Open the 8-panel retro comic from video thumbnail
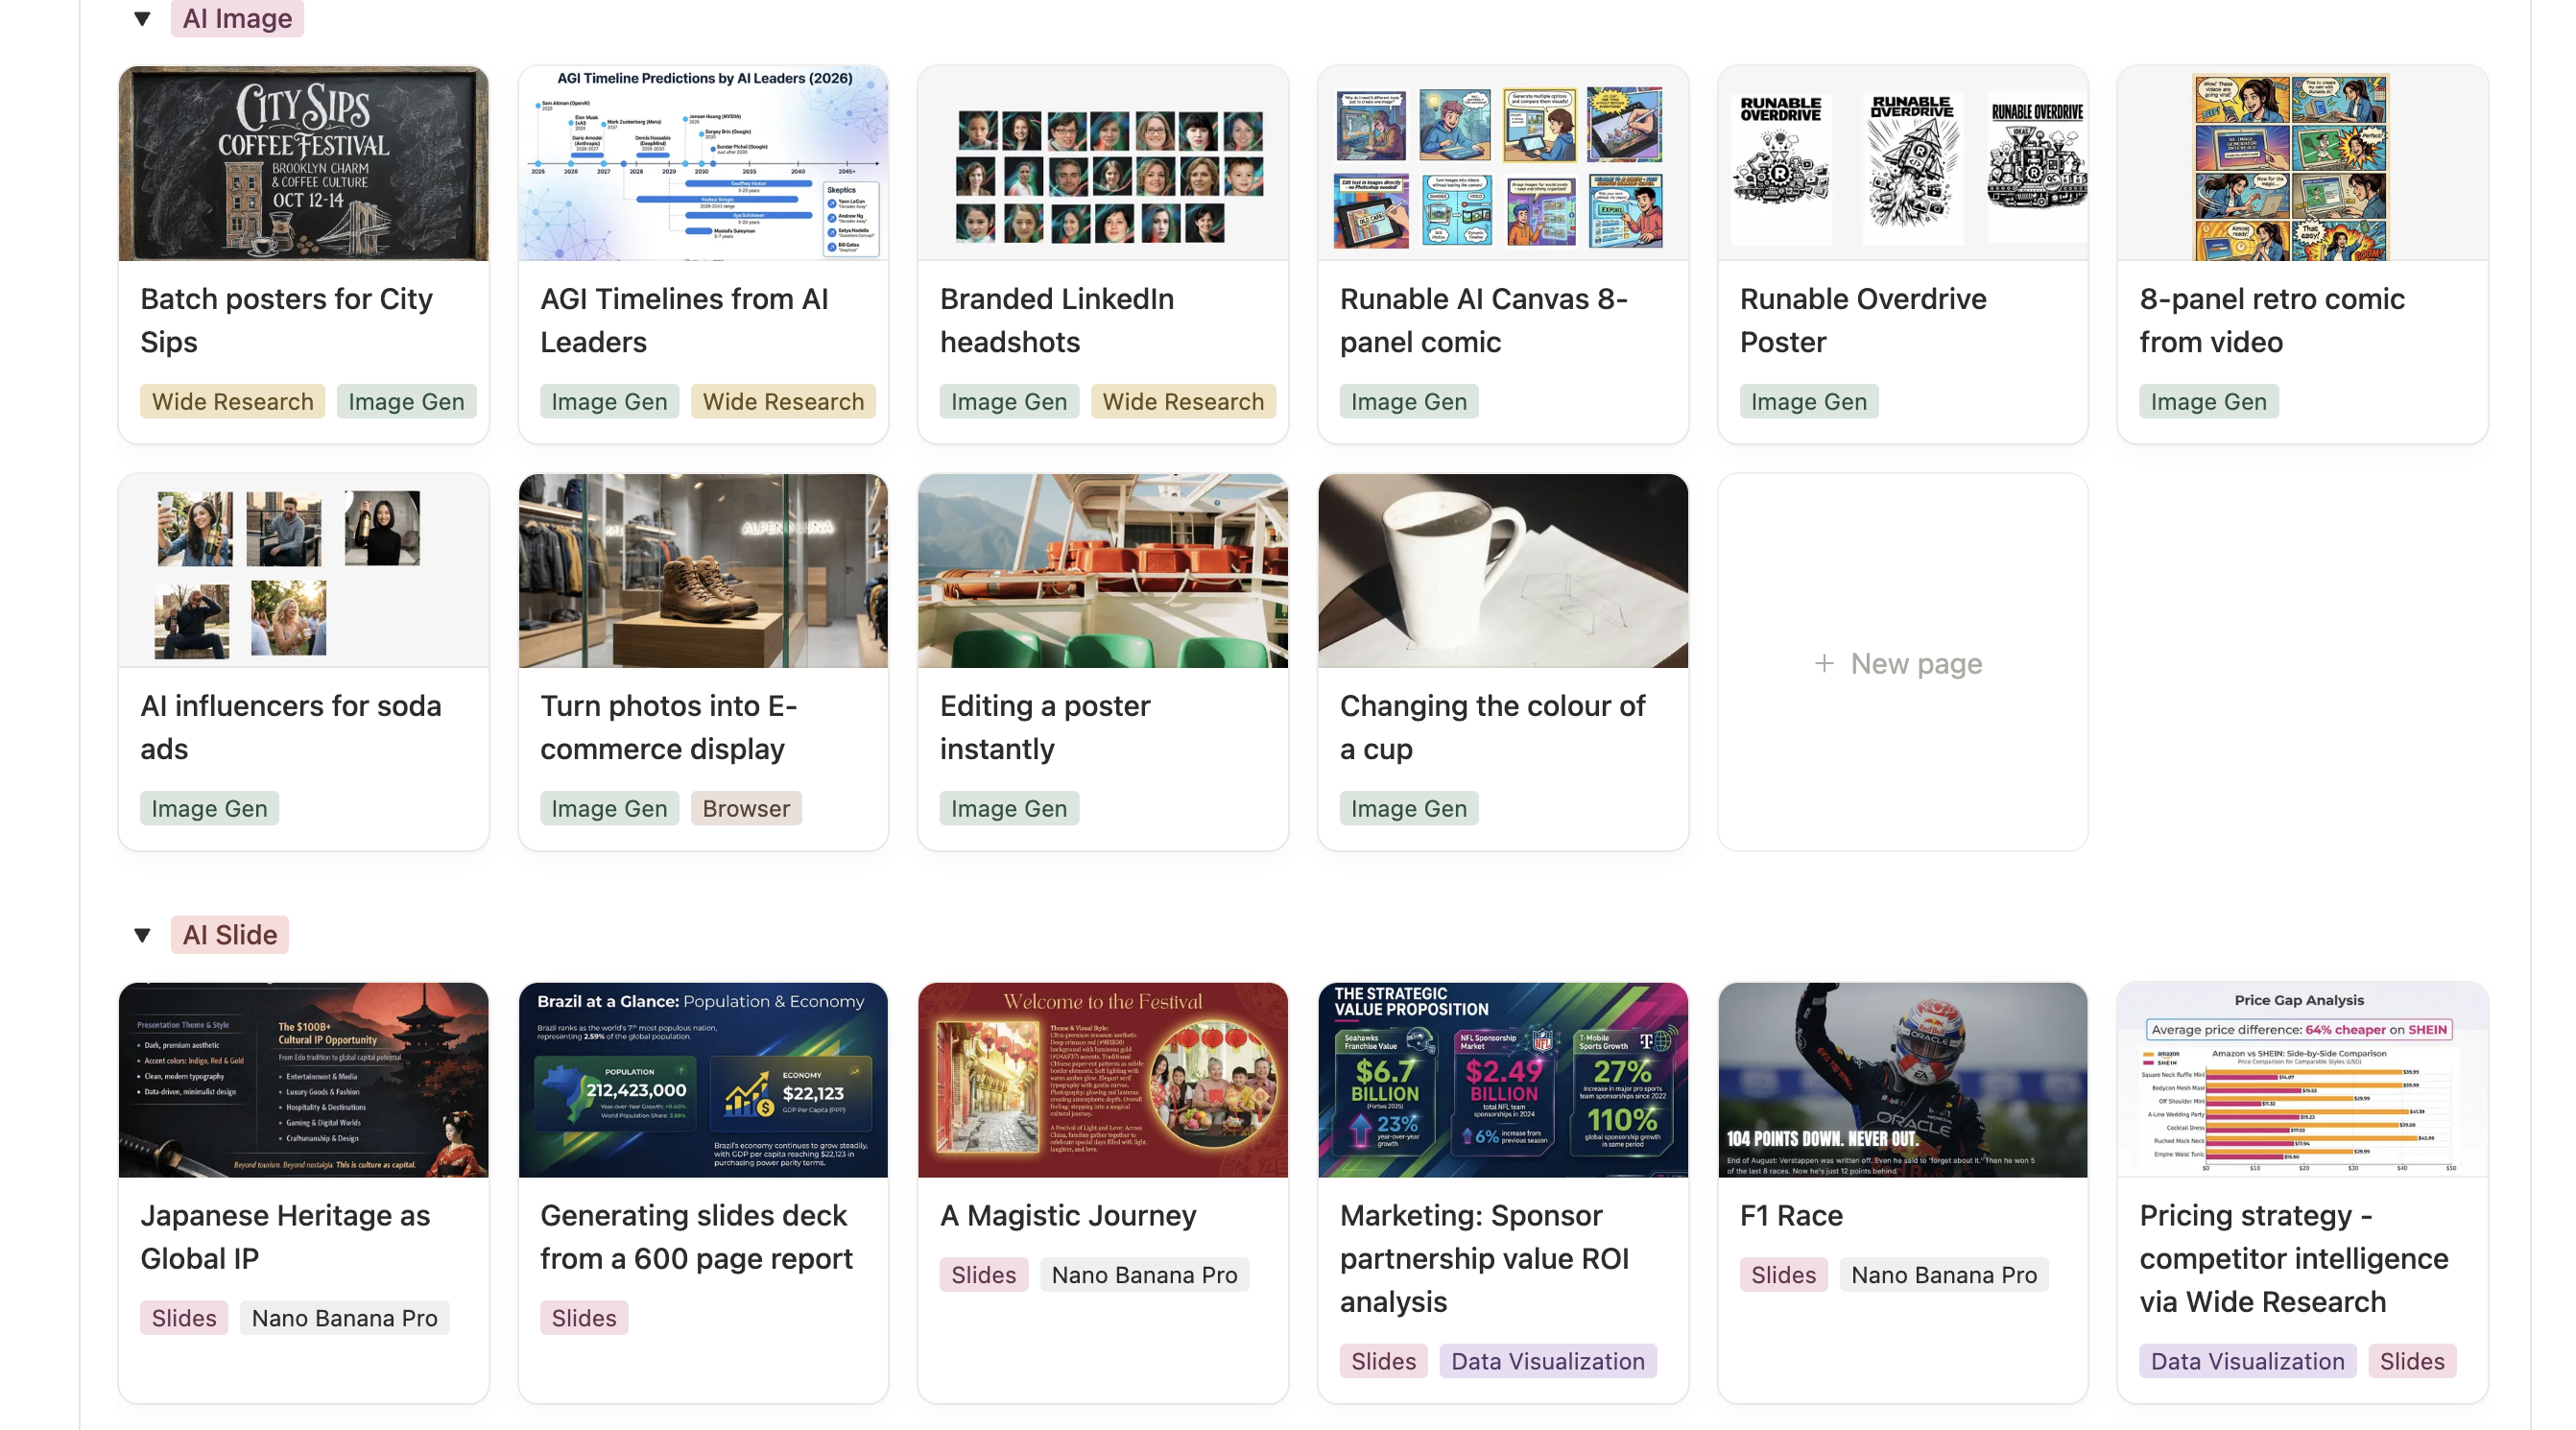The width and height of the screenshot is (2576, 1430). coord(2302,163)
